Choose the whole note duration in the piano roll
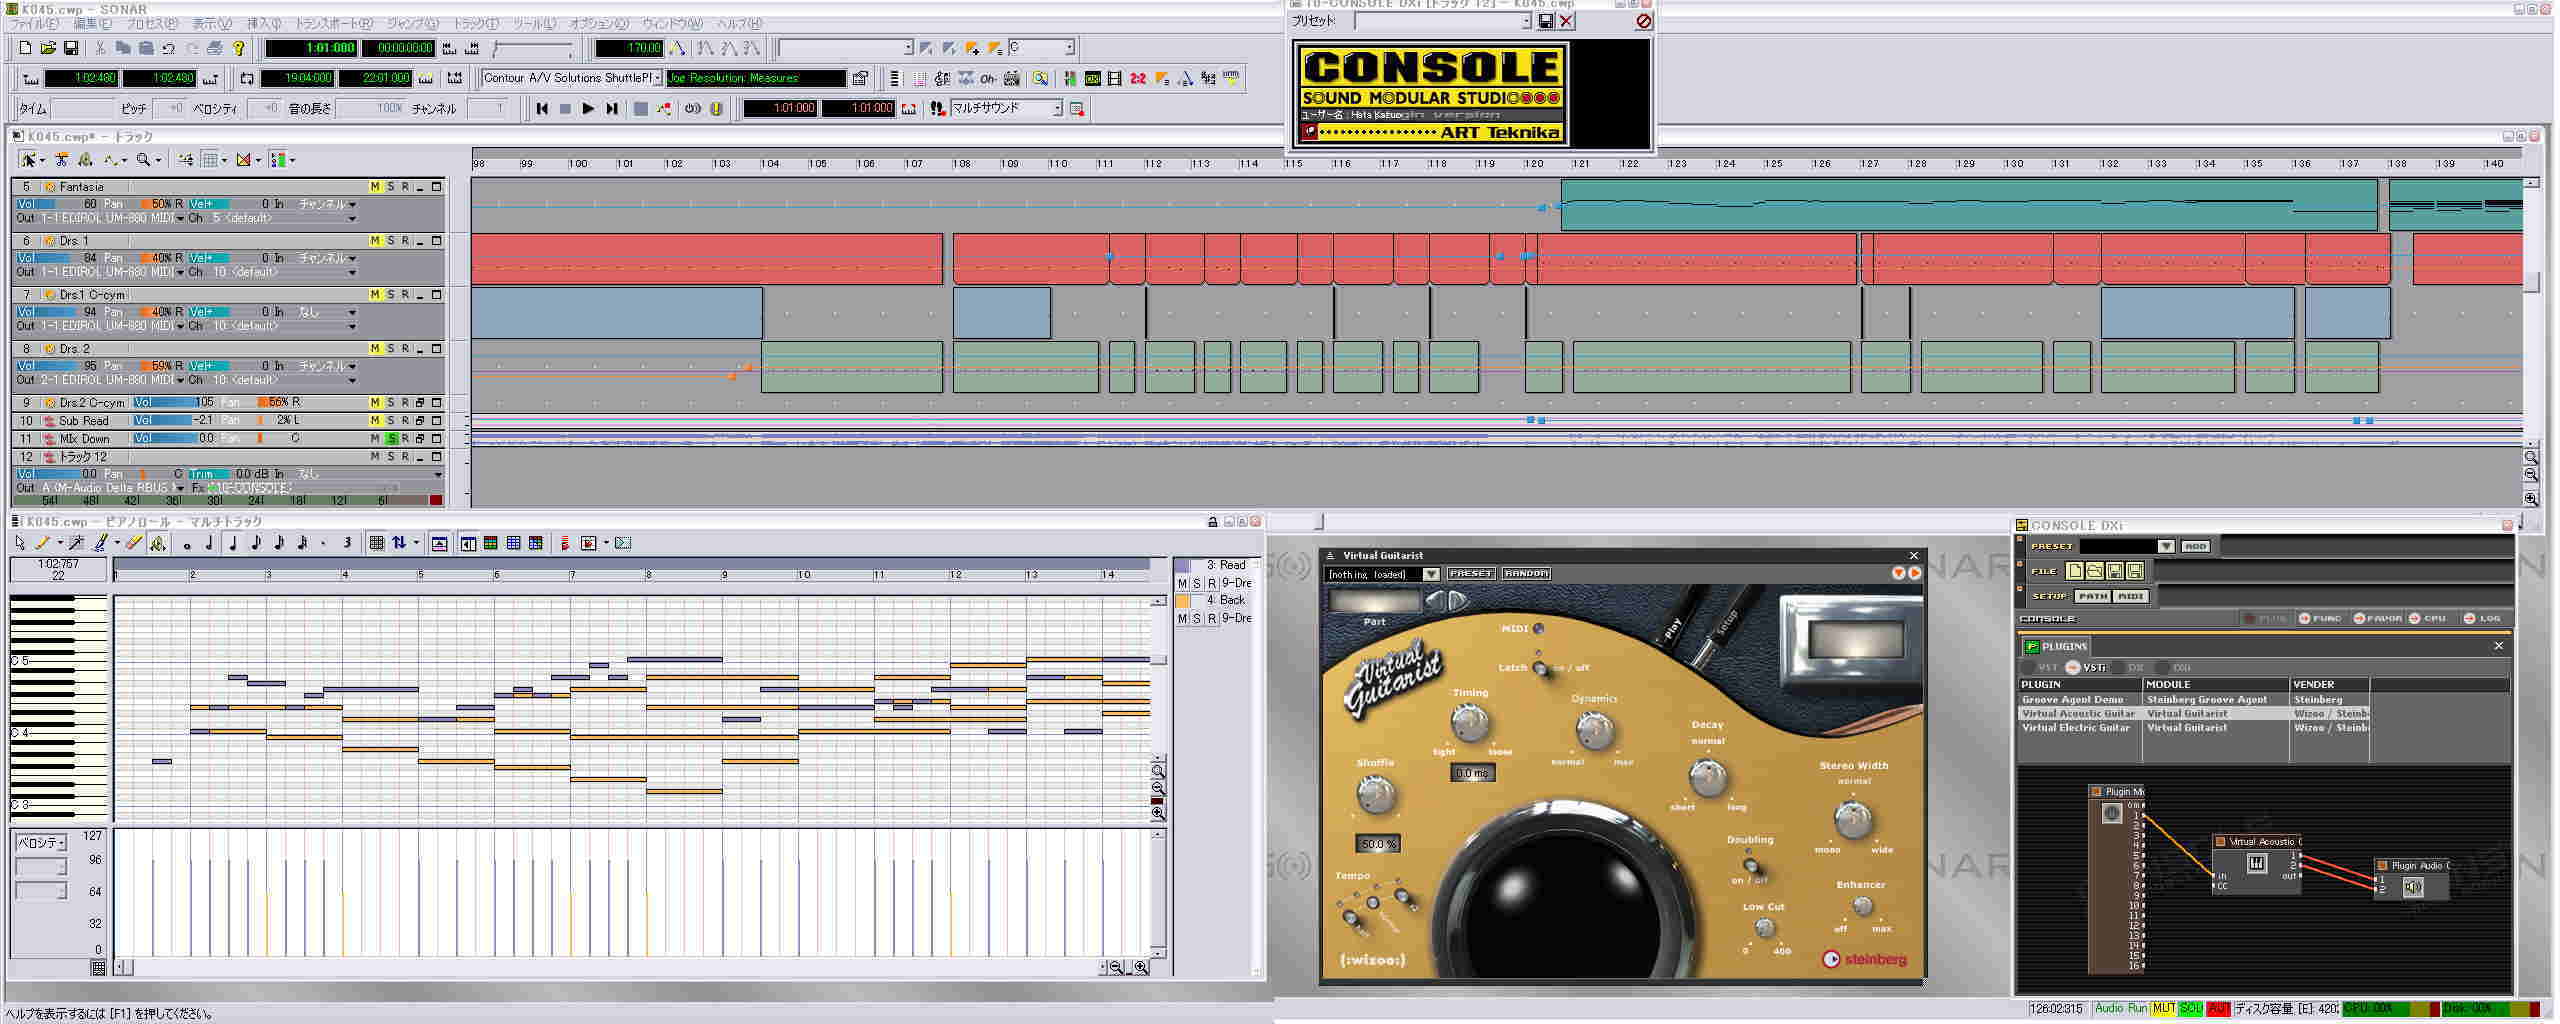The width and height of the screenshot is (2560, 1024). point(187,544)
